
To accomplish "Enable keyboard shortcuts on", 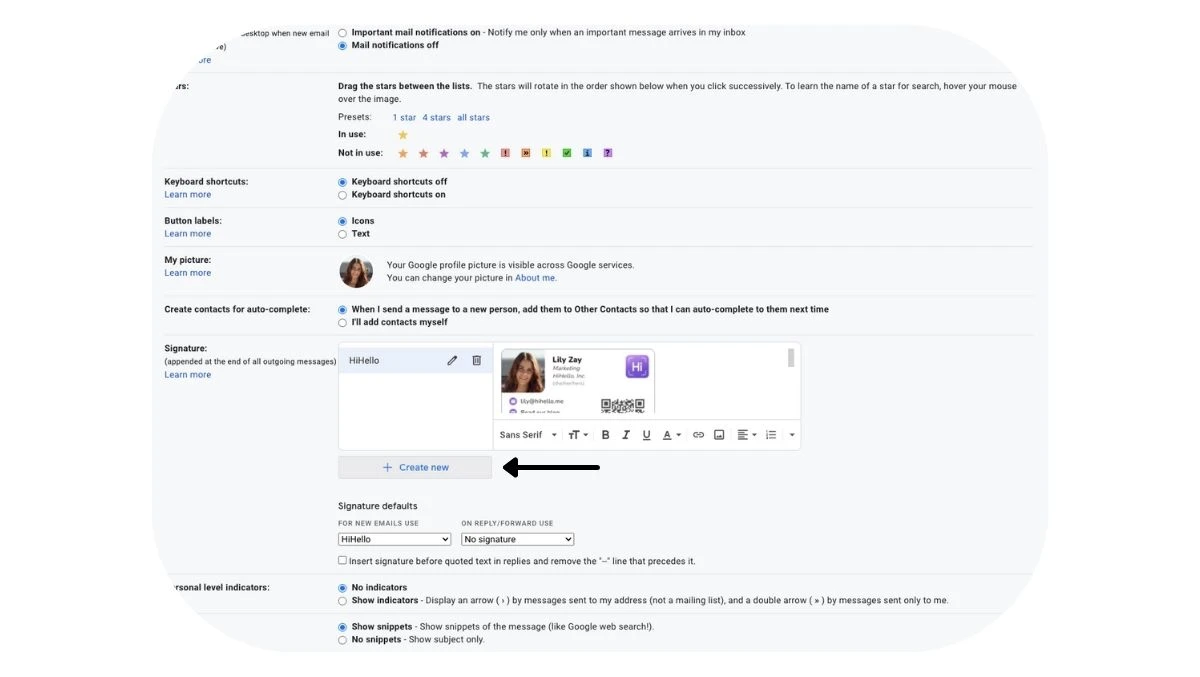I will (342, 194).
